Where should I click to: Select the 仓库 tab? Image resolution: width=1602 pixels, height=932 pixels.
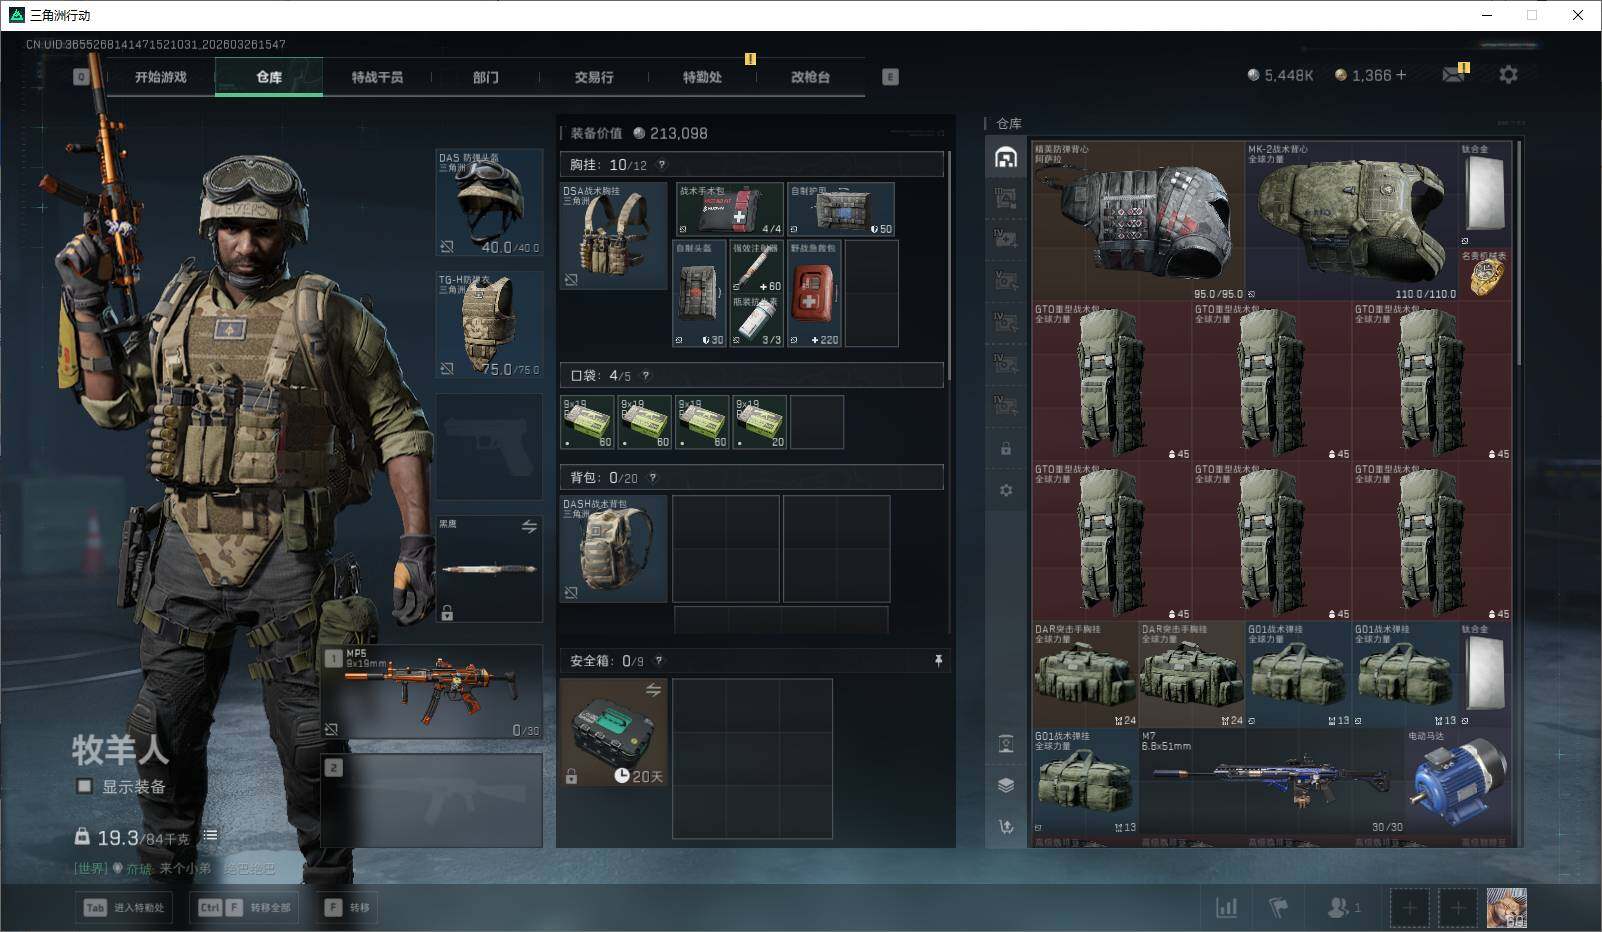(269, 77)
